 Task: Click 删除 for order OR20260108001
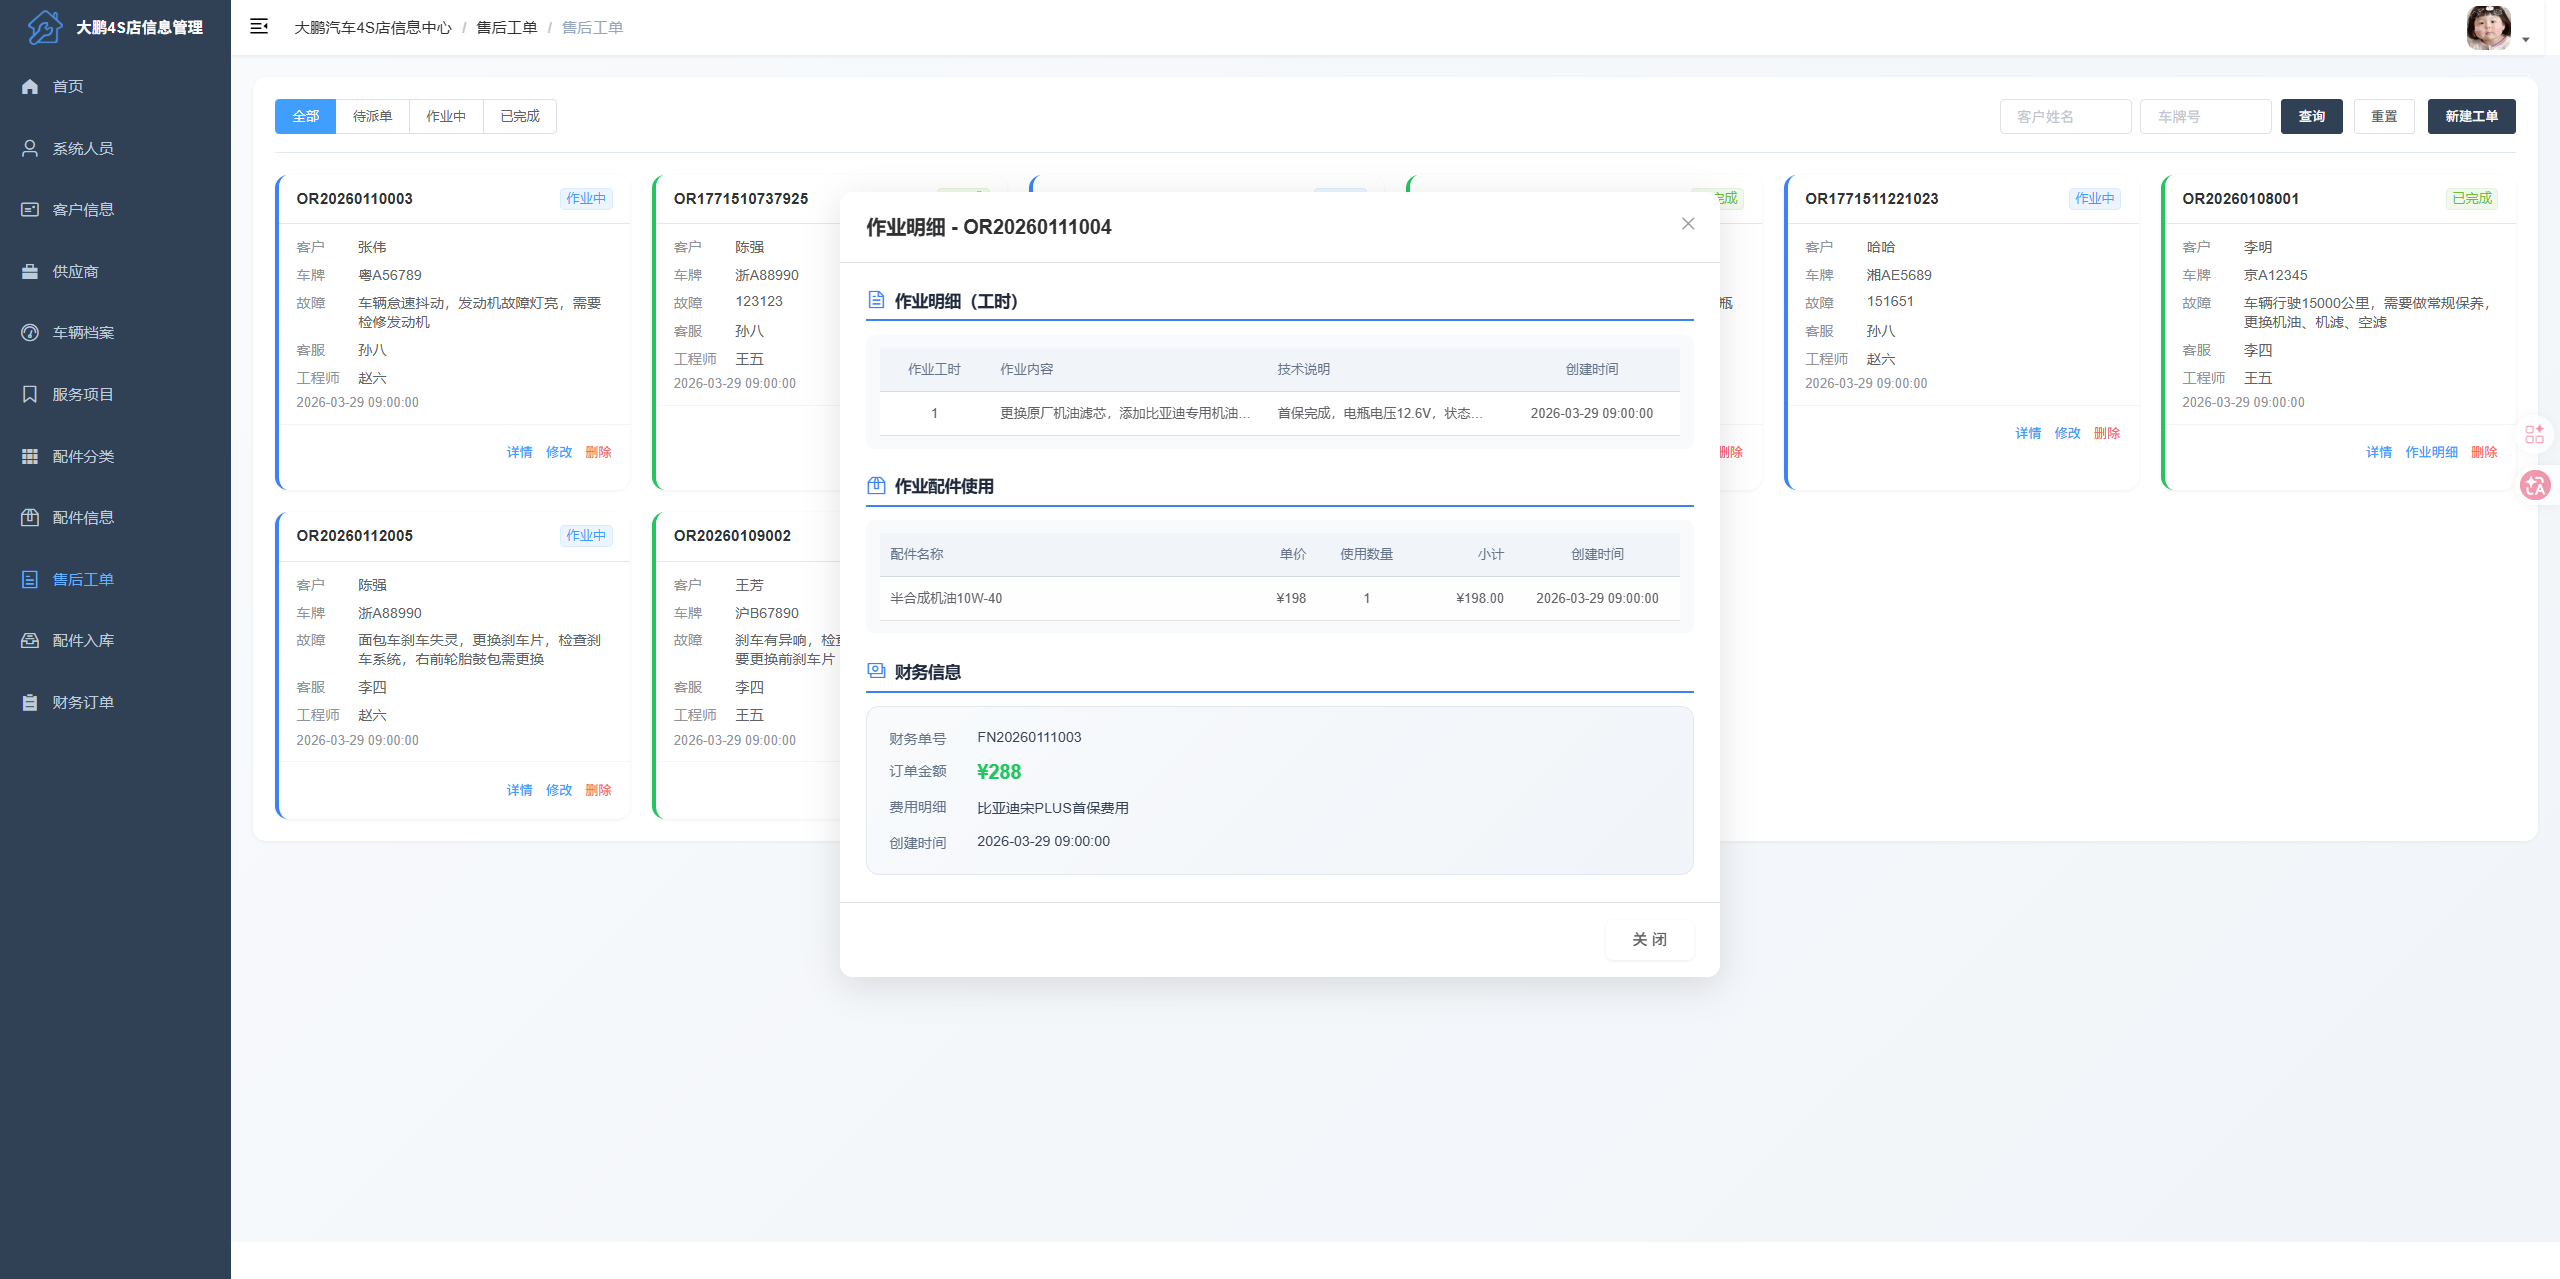tap(2484, 452)
